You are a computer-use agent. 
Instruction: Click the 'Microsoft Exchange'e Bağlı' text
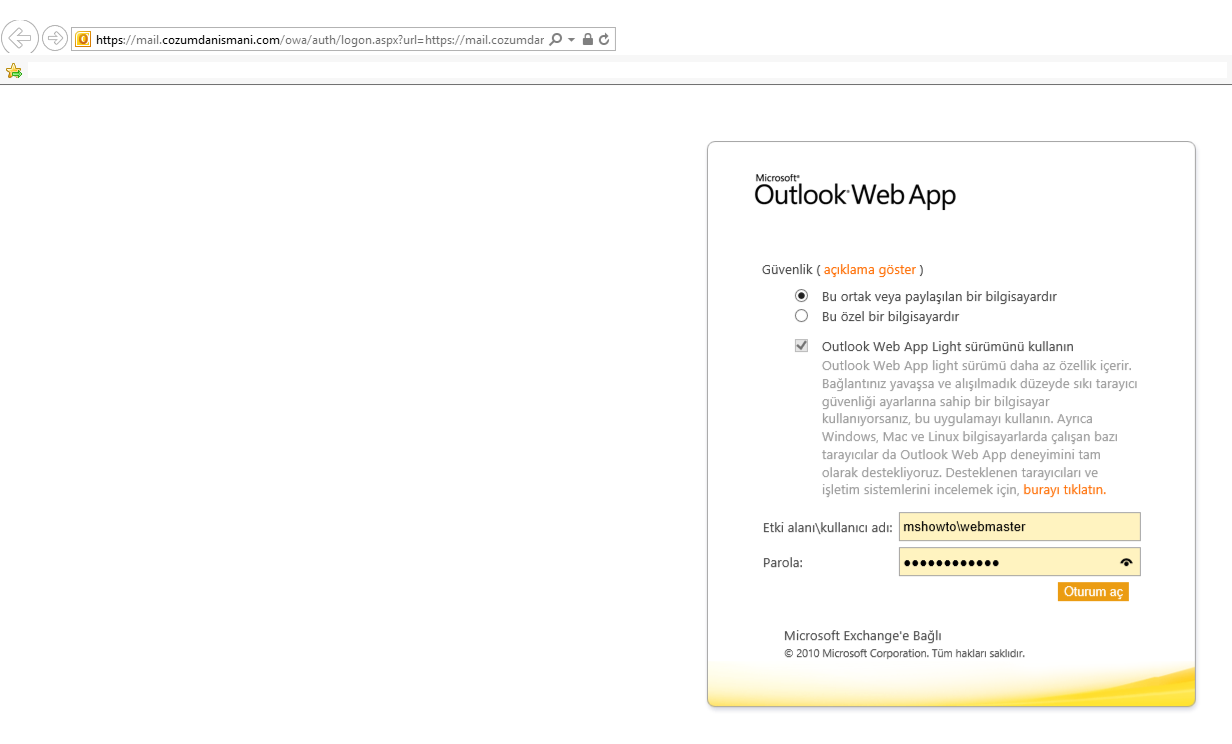tap(863, 636)
